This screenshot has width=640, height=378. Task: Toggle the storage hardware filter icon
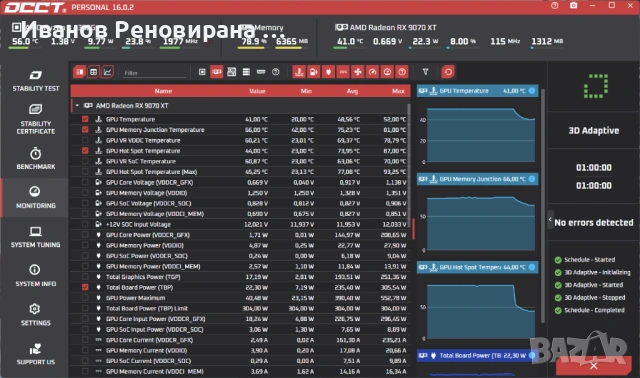click(x=246, y=72)
